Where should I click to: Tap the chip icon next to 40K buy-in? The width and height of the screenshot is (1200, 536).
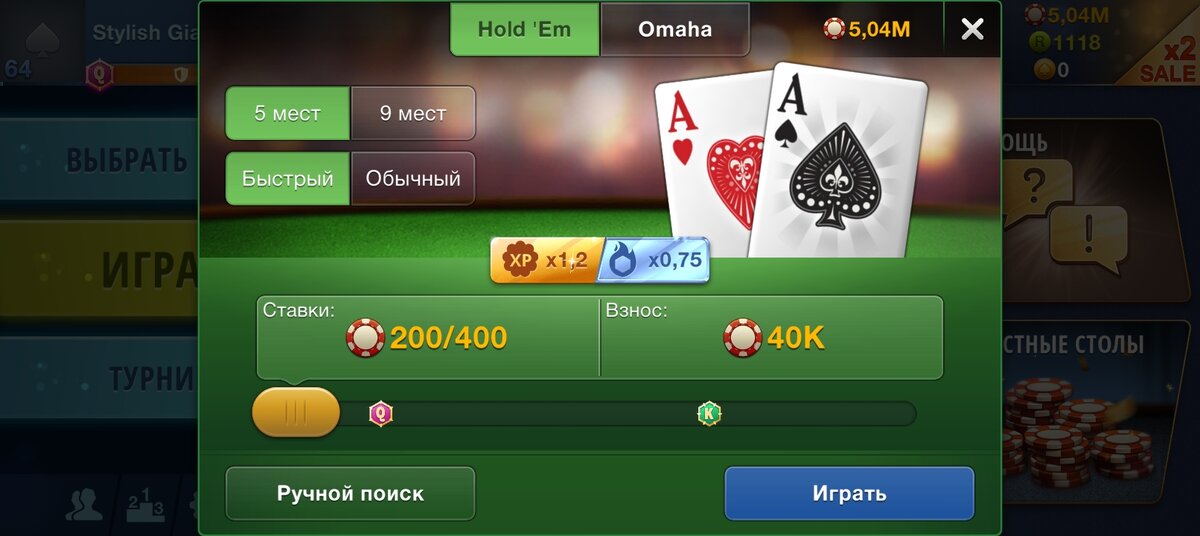tap(743, 338)
